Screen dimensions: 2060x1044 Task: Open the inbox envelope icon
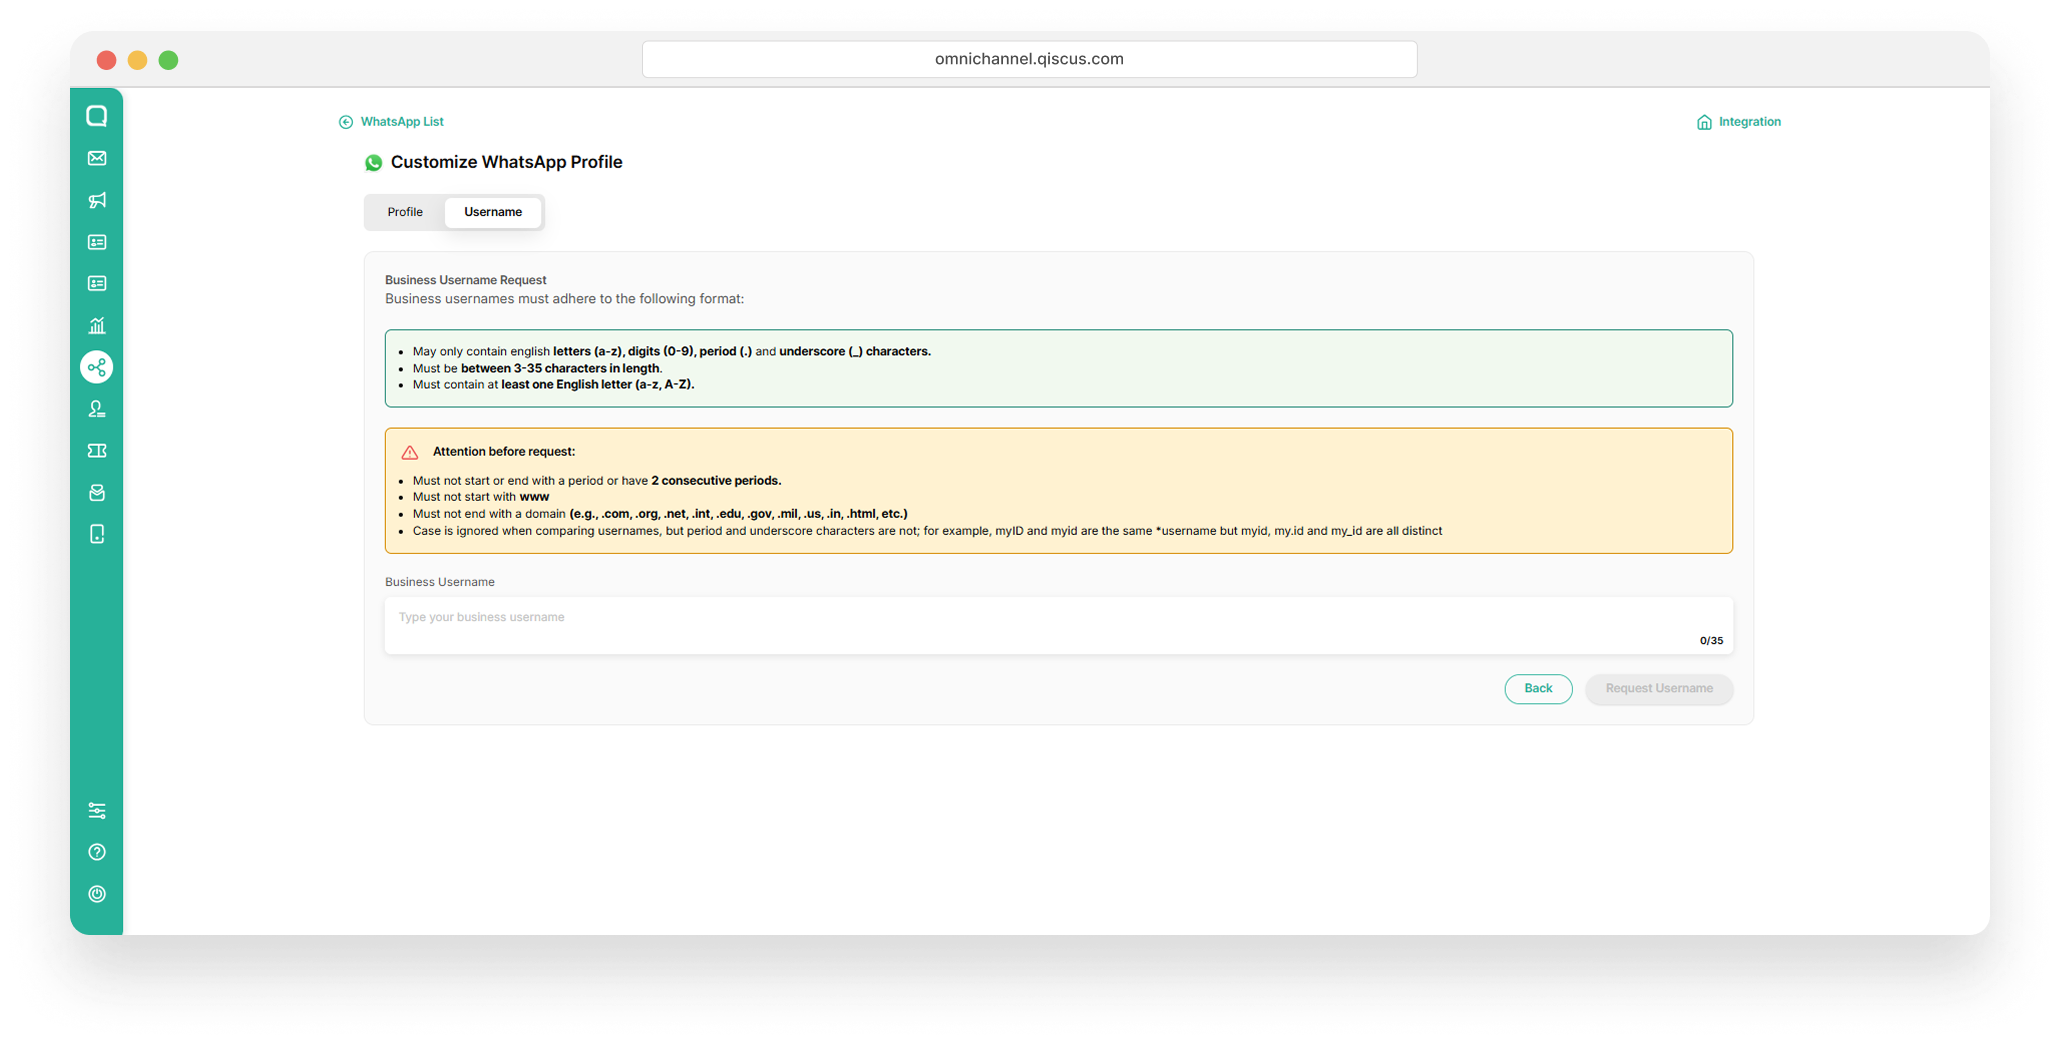97,158
